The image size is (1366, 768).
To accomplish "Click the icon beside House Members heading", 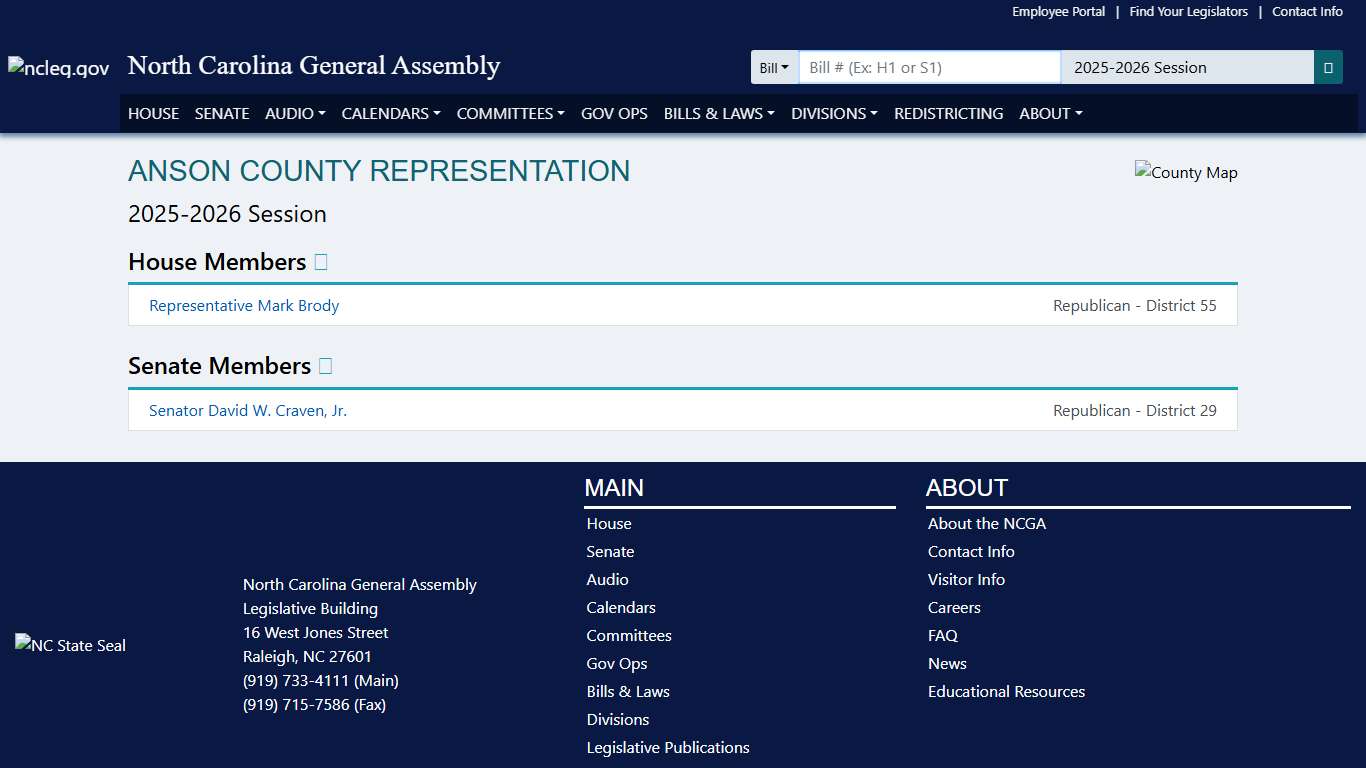I will click(321, 261).
